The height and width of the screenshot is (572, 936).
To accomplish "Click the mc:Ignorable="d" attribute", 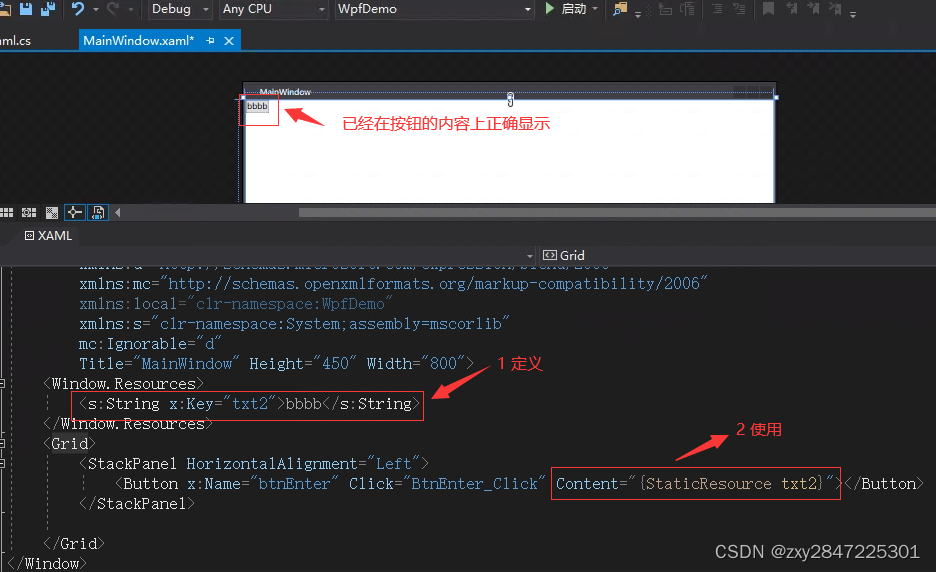I will click(150, 344).
